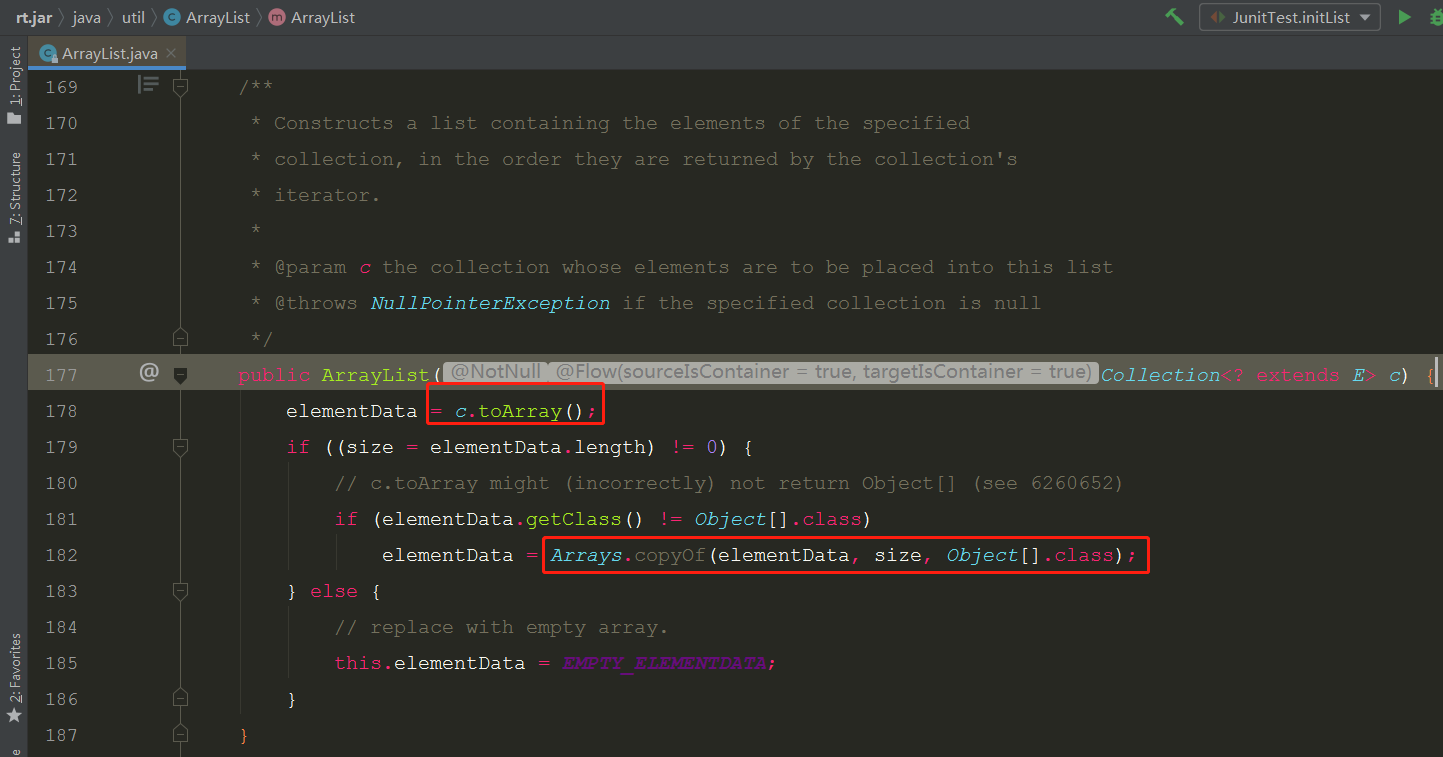1443x757 pixels.
Task: Click the 'this' keyword on line 185
Action: click(358, 663)
